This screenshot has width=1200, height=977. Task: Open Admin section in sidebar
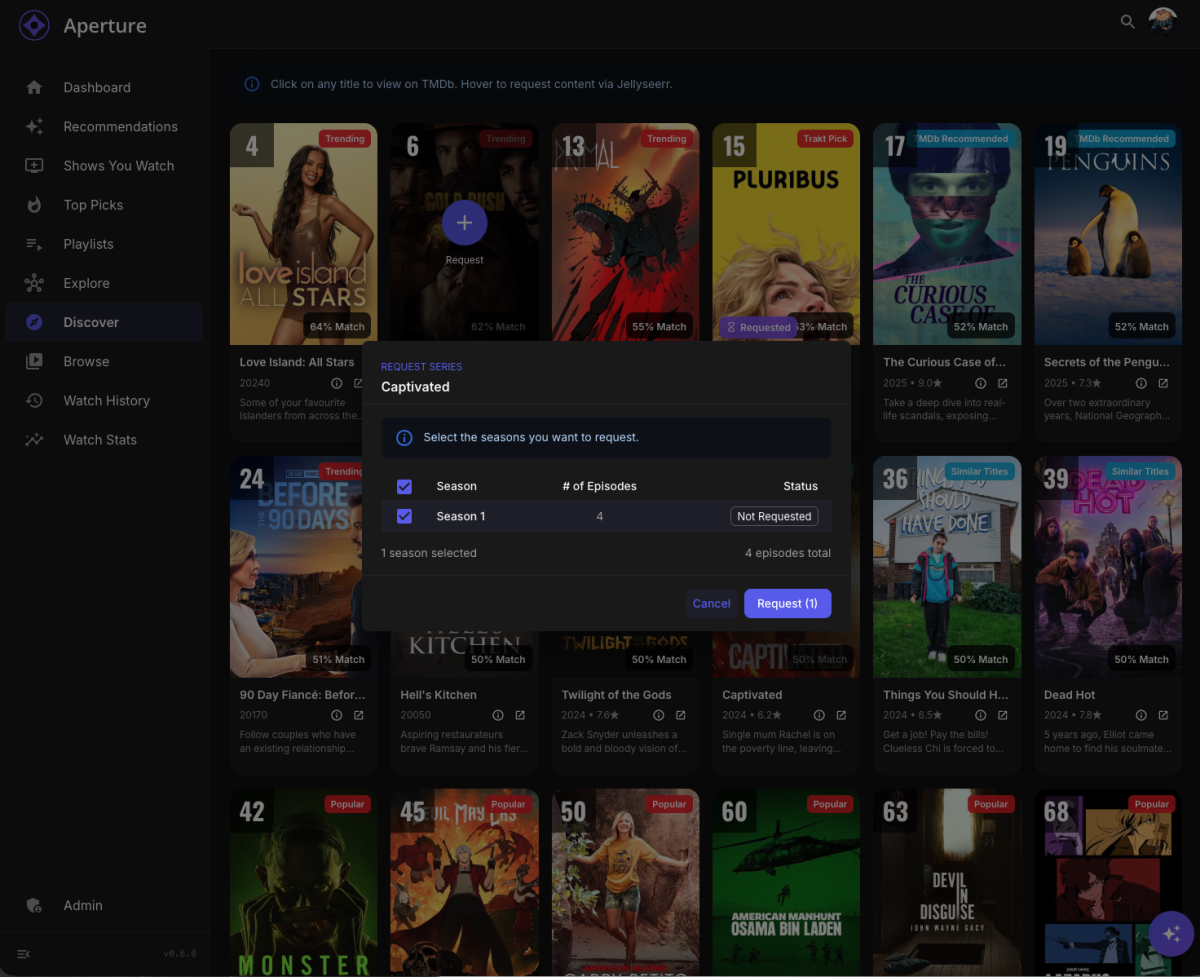(104, 905)
